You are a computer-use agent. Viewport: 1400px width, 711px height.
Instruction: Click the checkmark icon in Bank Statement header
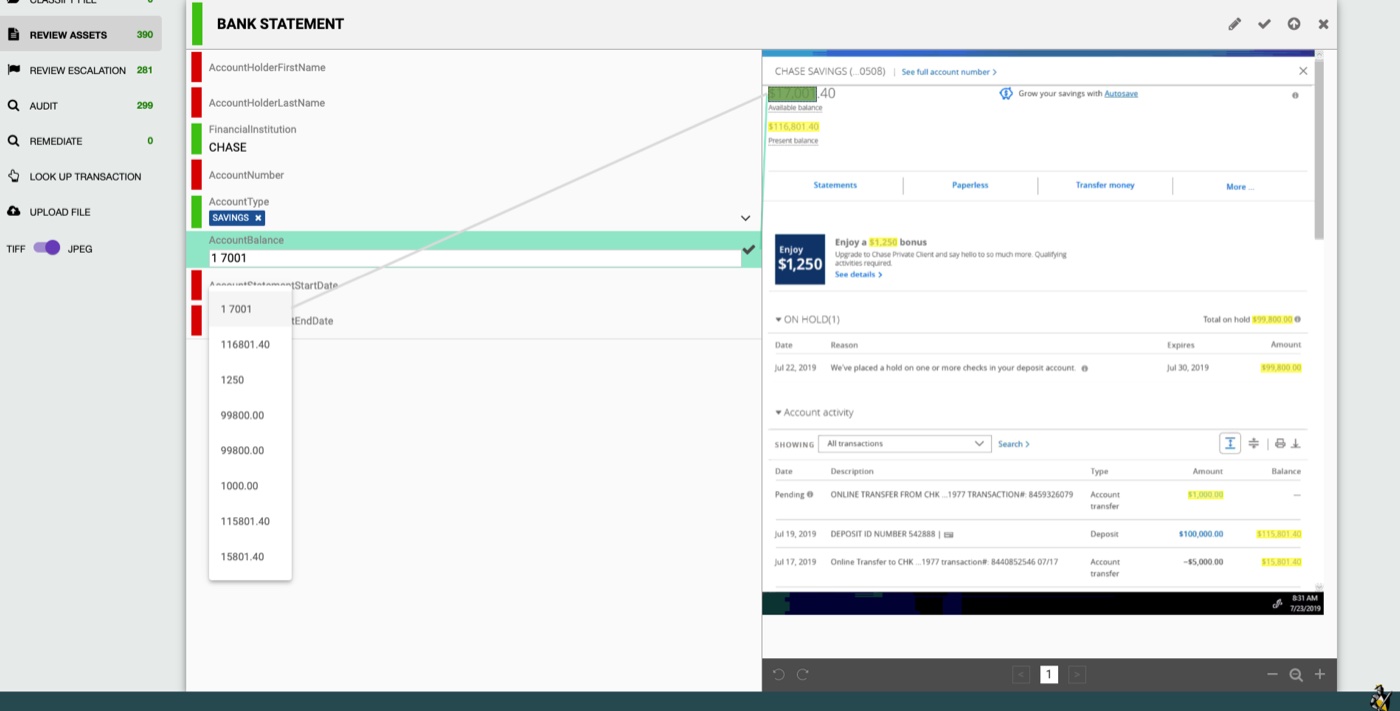(x=1264, y=24)
